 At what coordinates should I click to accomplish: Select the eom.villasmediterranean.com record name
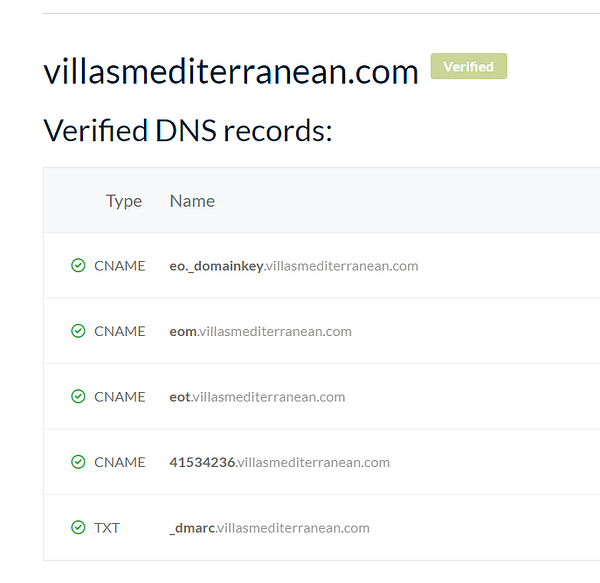(260, 331)
